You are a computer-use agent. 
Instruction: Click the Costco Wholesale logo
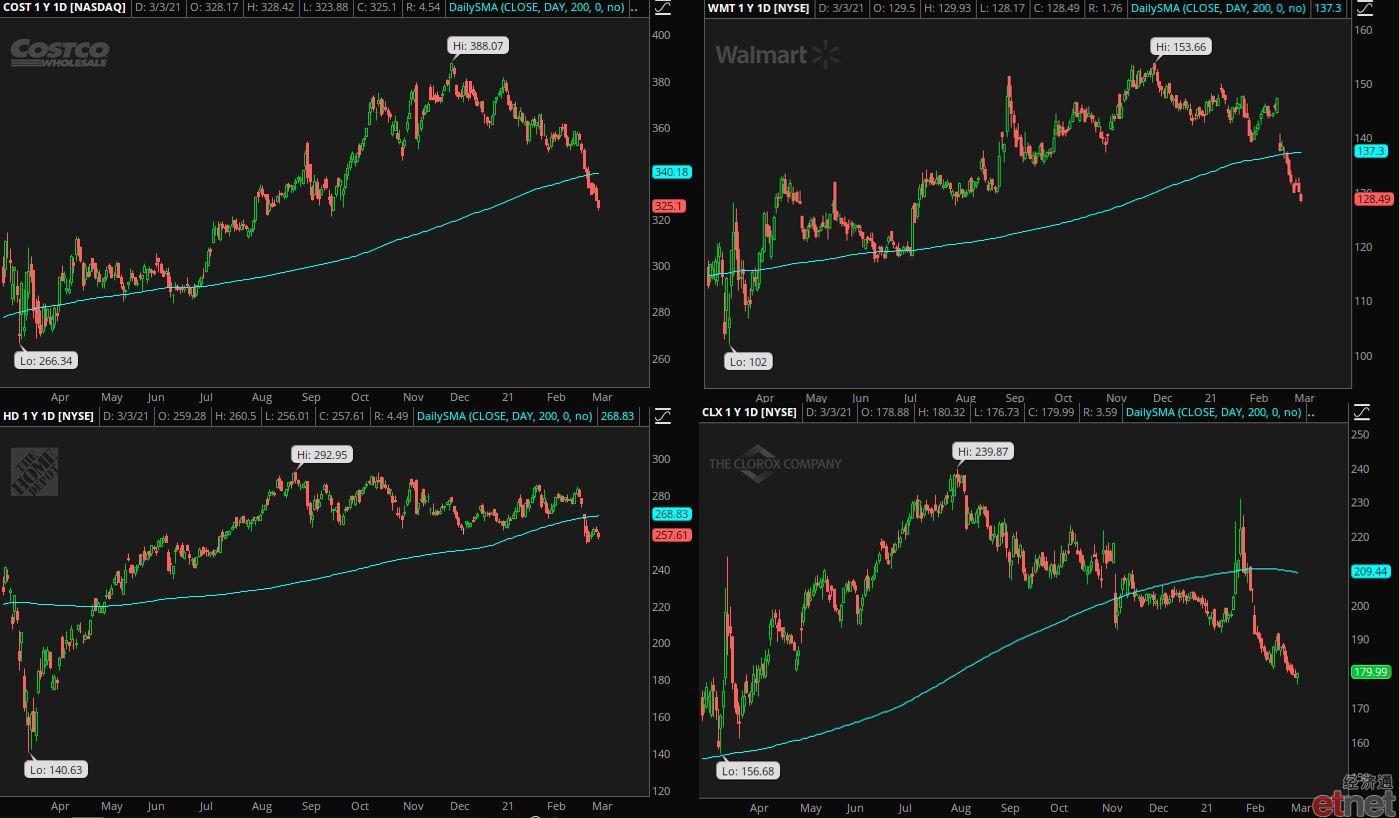click(59, 53)
